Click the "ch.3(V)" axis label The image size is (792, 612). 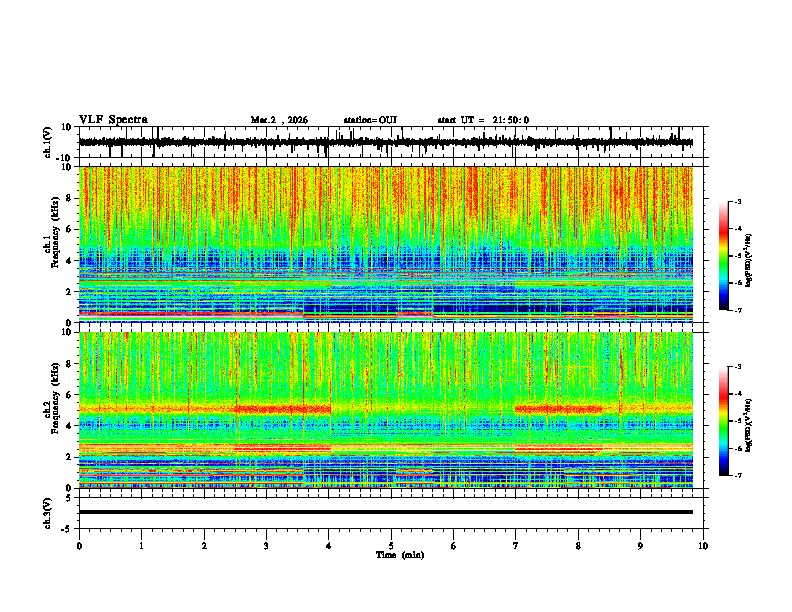pyautogui.click(x=47, y=513)
